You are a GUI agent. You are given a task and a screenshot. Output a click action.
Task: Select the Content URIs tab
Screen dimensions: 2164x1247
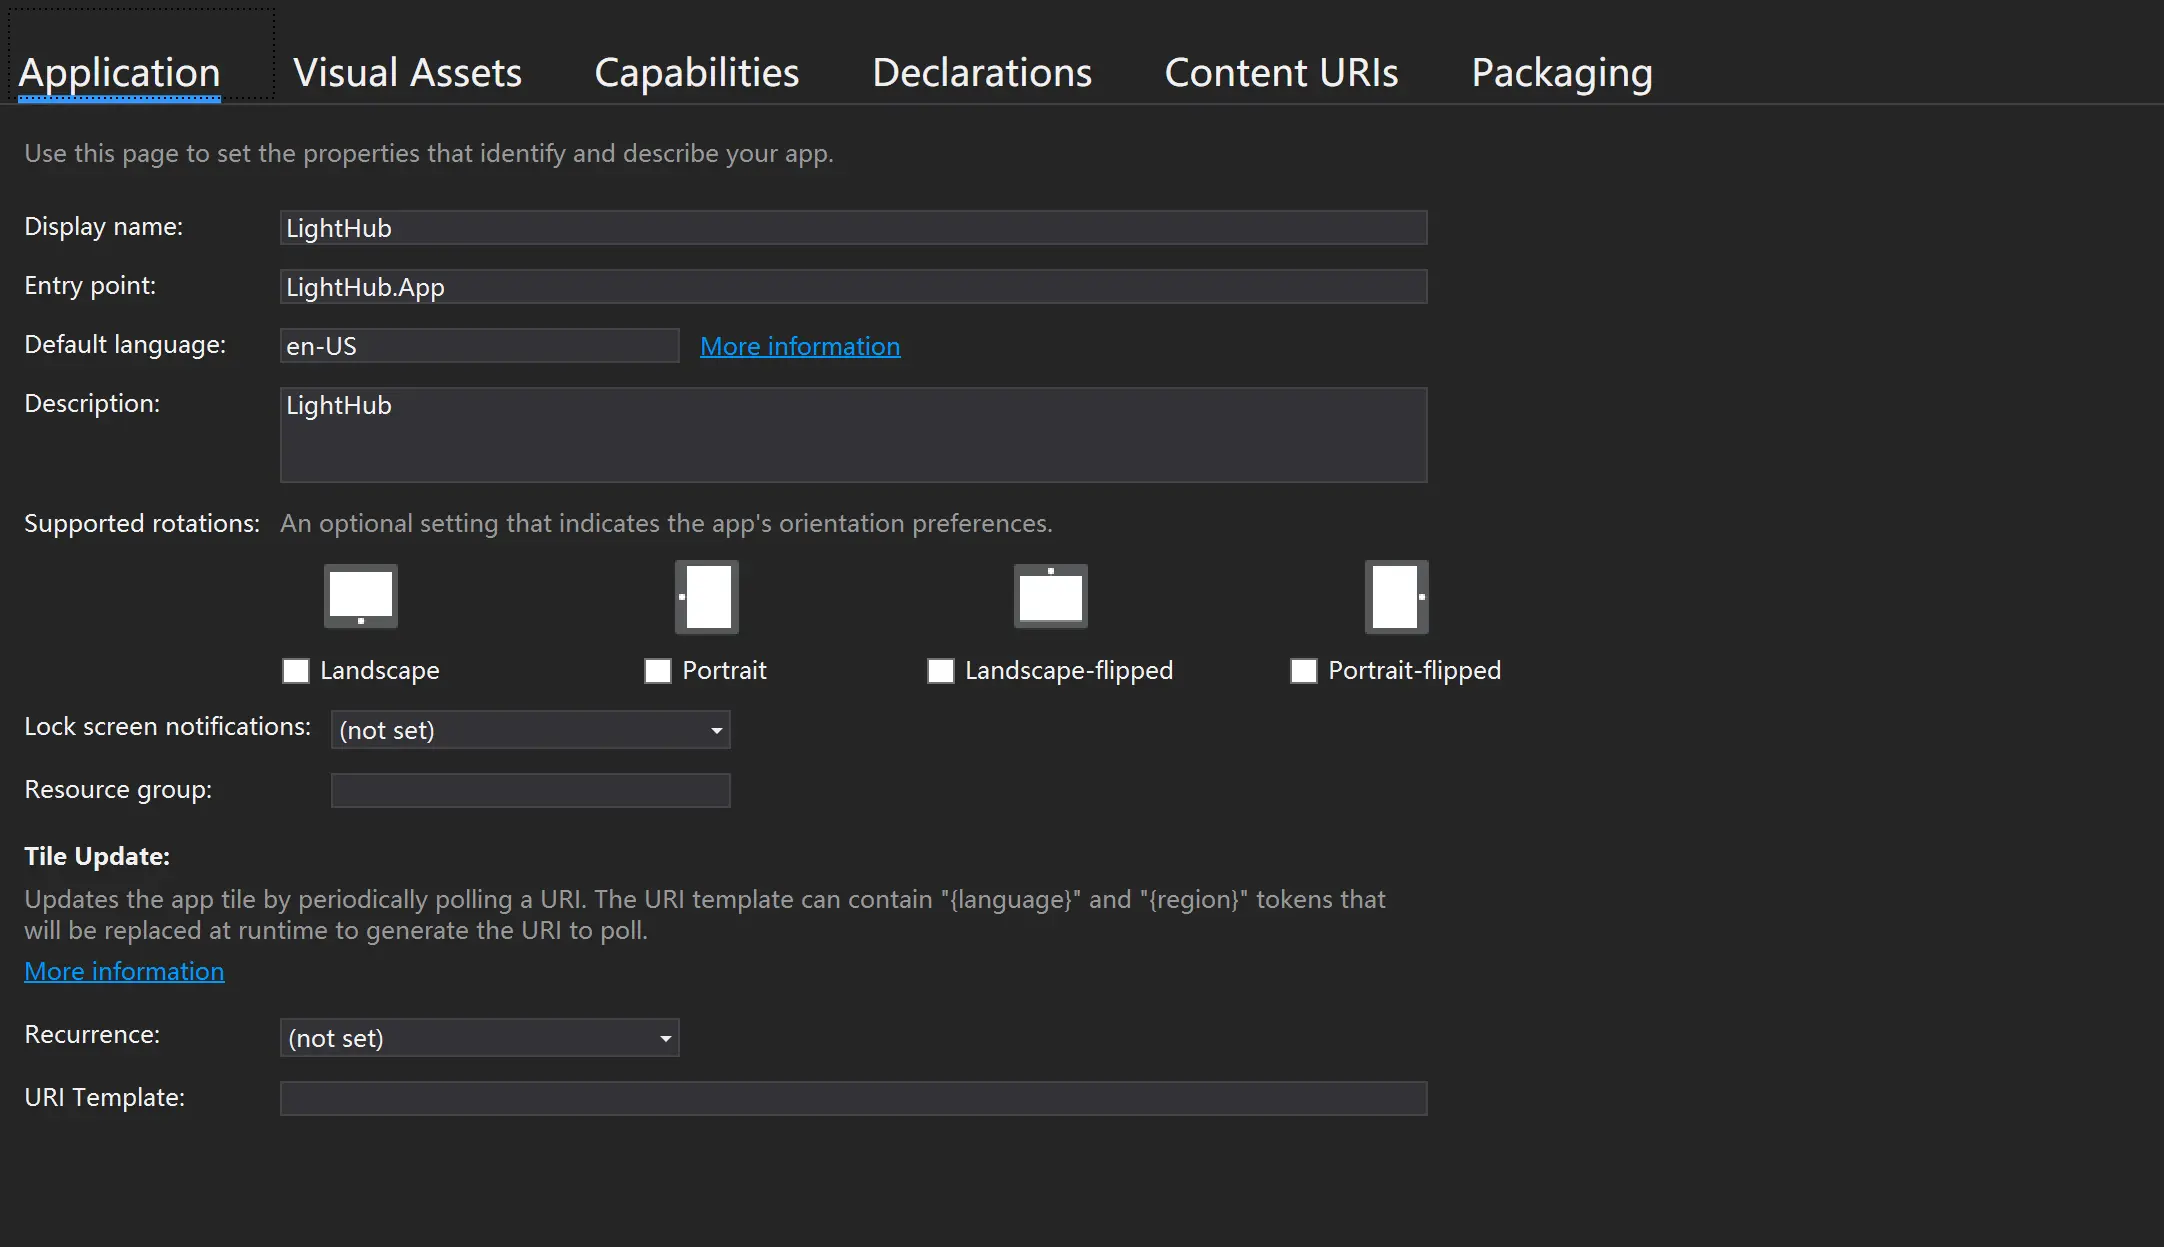click(1281, 73)
